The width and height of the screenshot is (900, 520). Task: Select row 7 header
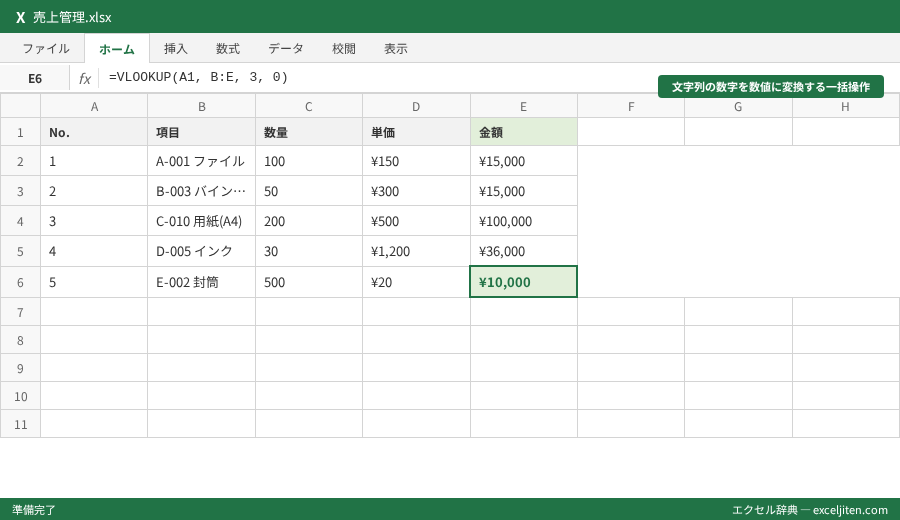click(20, 312)
